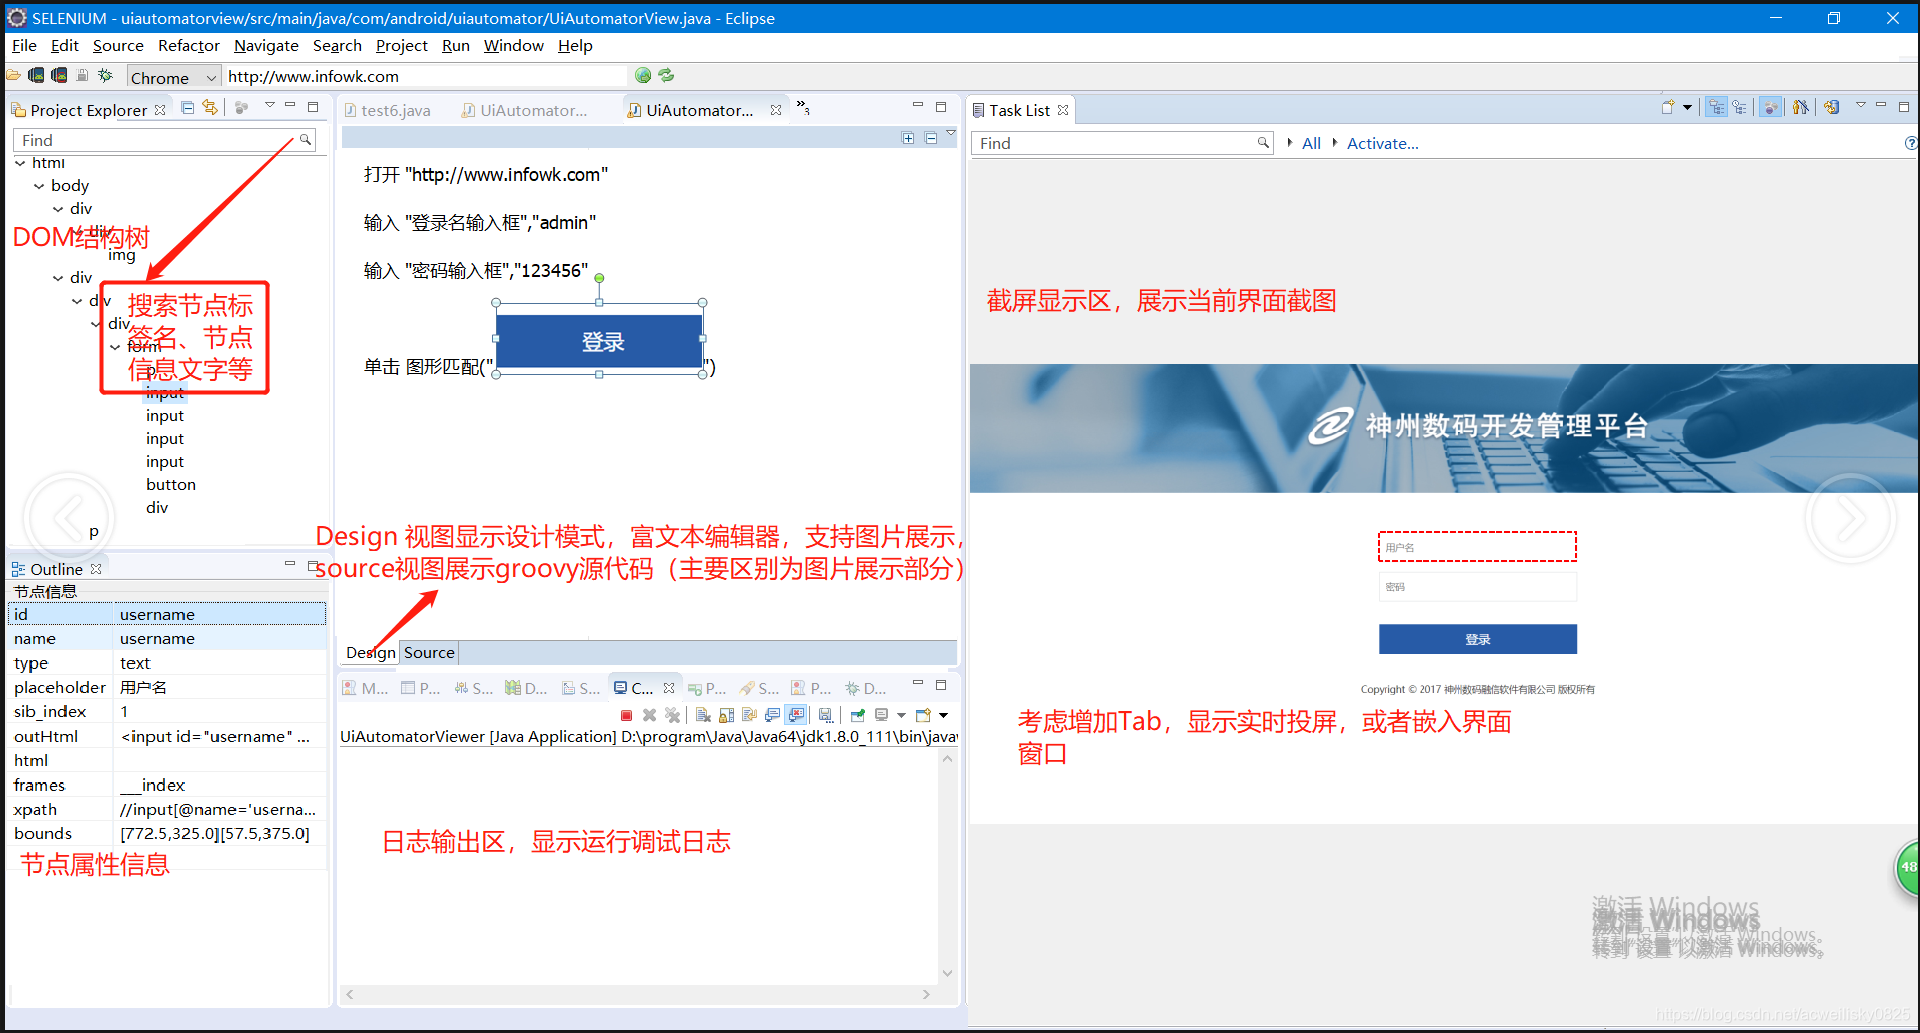The height and width of the screenshot is (1033, 1920).
Task: Click the debug bug icon in main toolbar
Action: click(105, 76)
